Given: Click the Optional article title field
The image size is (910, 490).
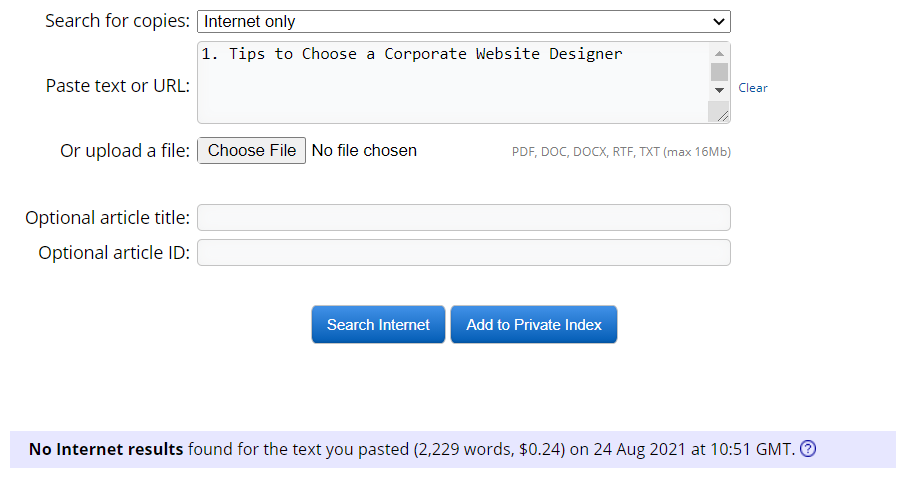Looking at the screenshot, I should pyautogui.click(x=464, y=218).
